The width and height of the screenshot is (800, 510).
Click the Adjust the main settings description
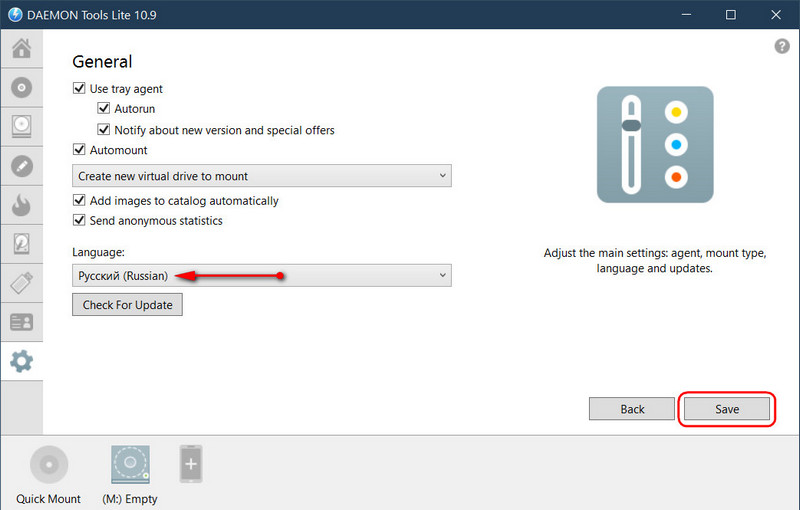(x=655, y=261)
